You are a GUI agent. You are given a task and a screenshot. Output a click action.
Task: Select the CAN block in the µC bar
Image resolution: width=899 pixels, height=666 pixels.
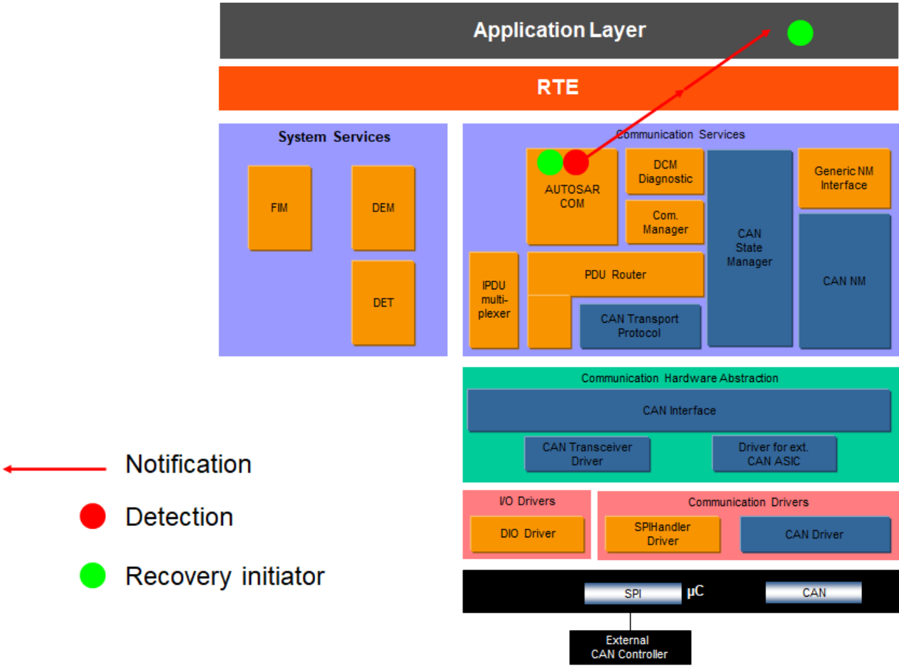coord(814,593)
